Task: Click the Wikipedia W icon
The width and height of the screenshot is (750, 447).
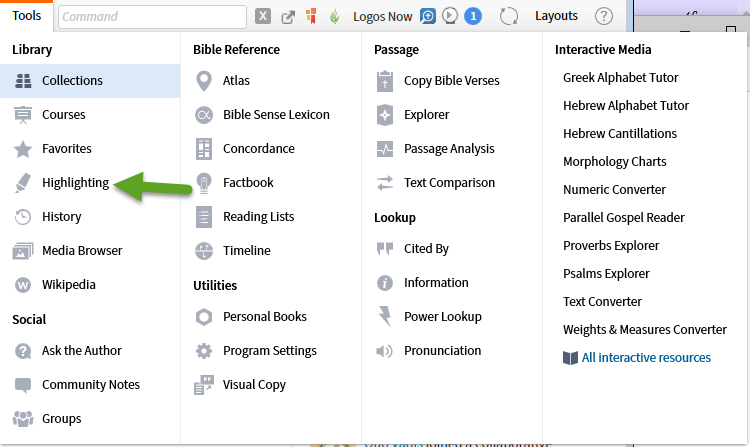Action: coord(23,285)
